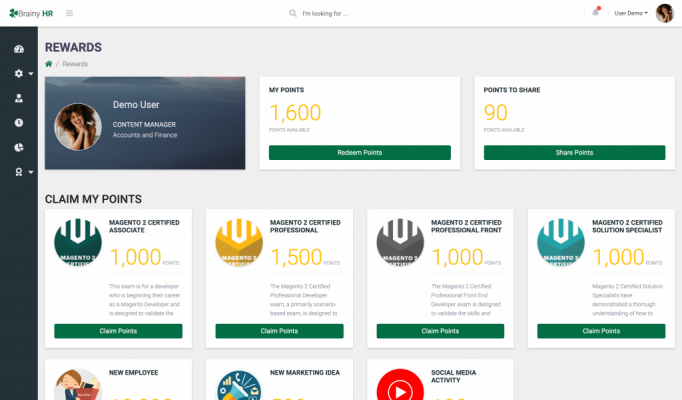Image resolution: width=682 pixels, height=400 pixels.
Task: Click the teal Magento Solution Specialist badge
Action: 561,242
